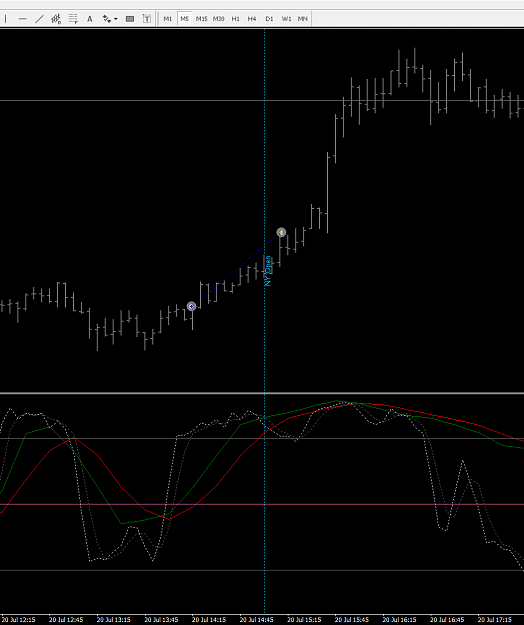Click the trade entry marker on chart
The height and width of the screenshot is (625, 524).
click(192, 306)
